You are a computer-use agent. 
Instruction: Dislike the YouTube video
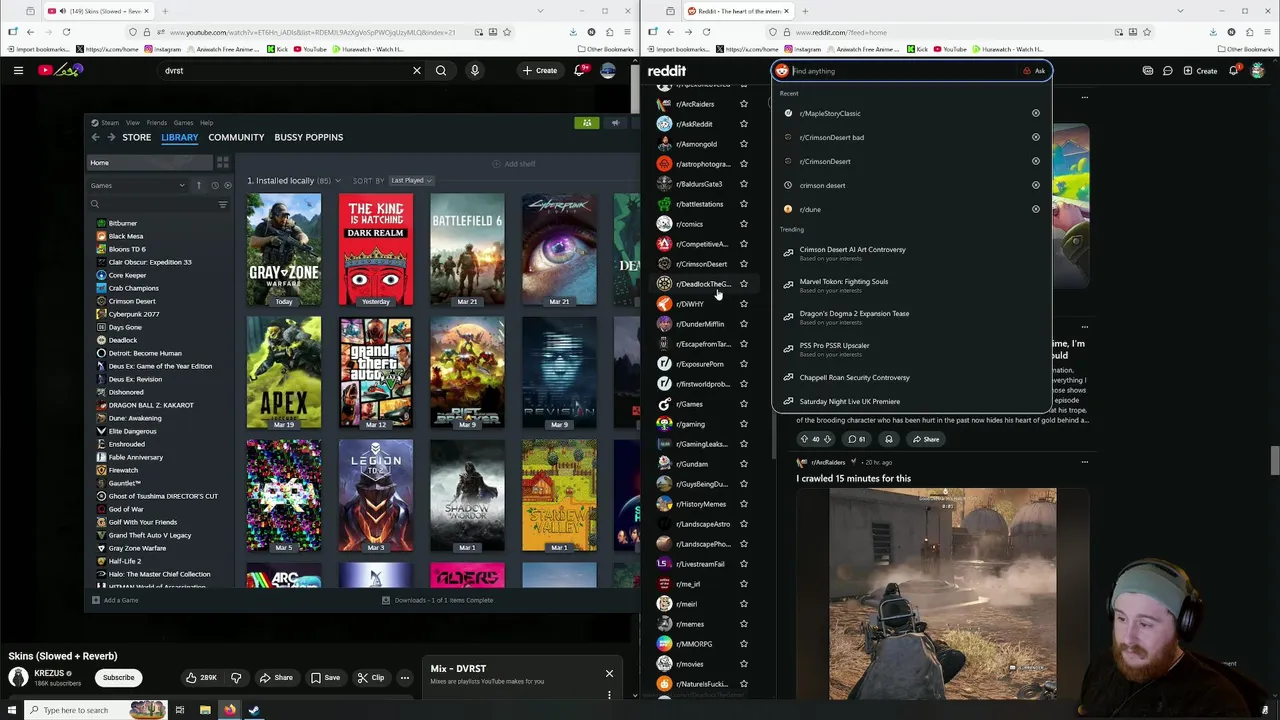coord(236,678)
